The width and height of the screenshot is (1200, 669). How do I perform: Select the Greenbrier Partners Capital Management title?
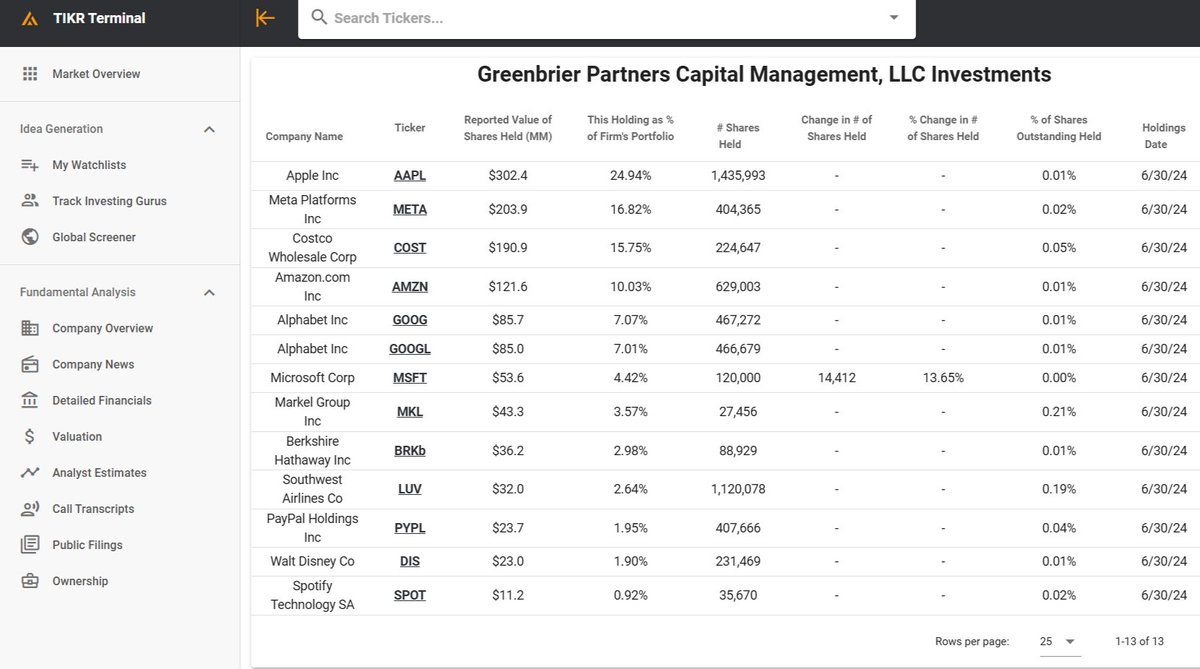tap(764, 74)
